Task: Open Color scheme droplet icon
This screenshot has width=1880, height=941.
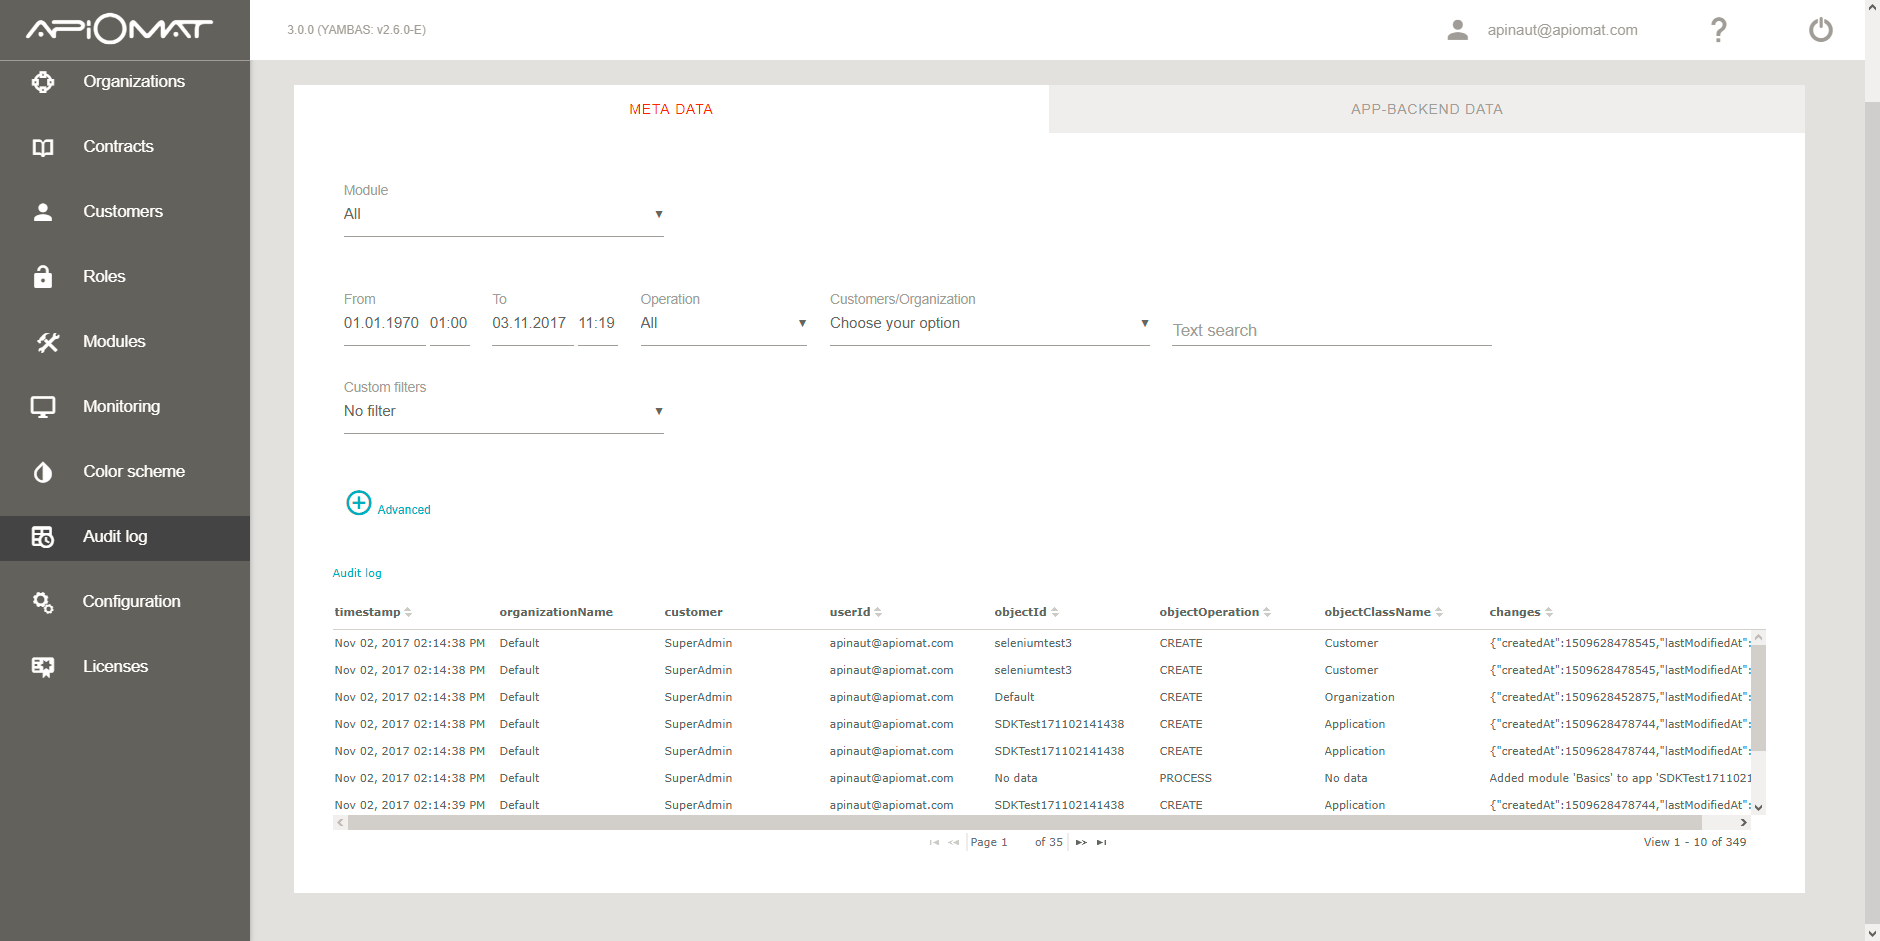Action: 43,472
